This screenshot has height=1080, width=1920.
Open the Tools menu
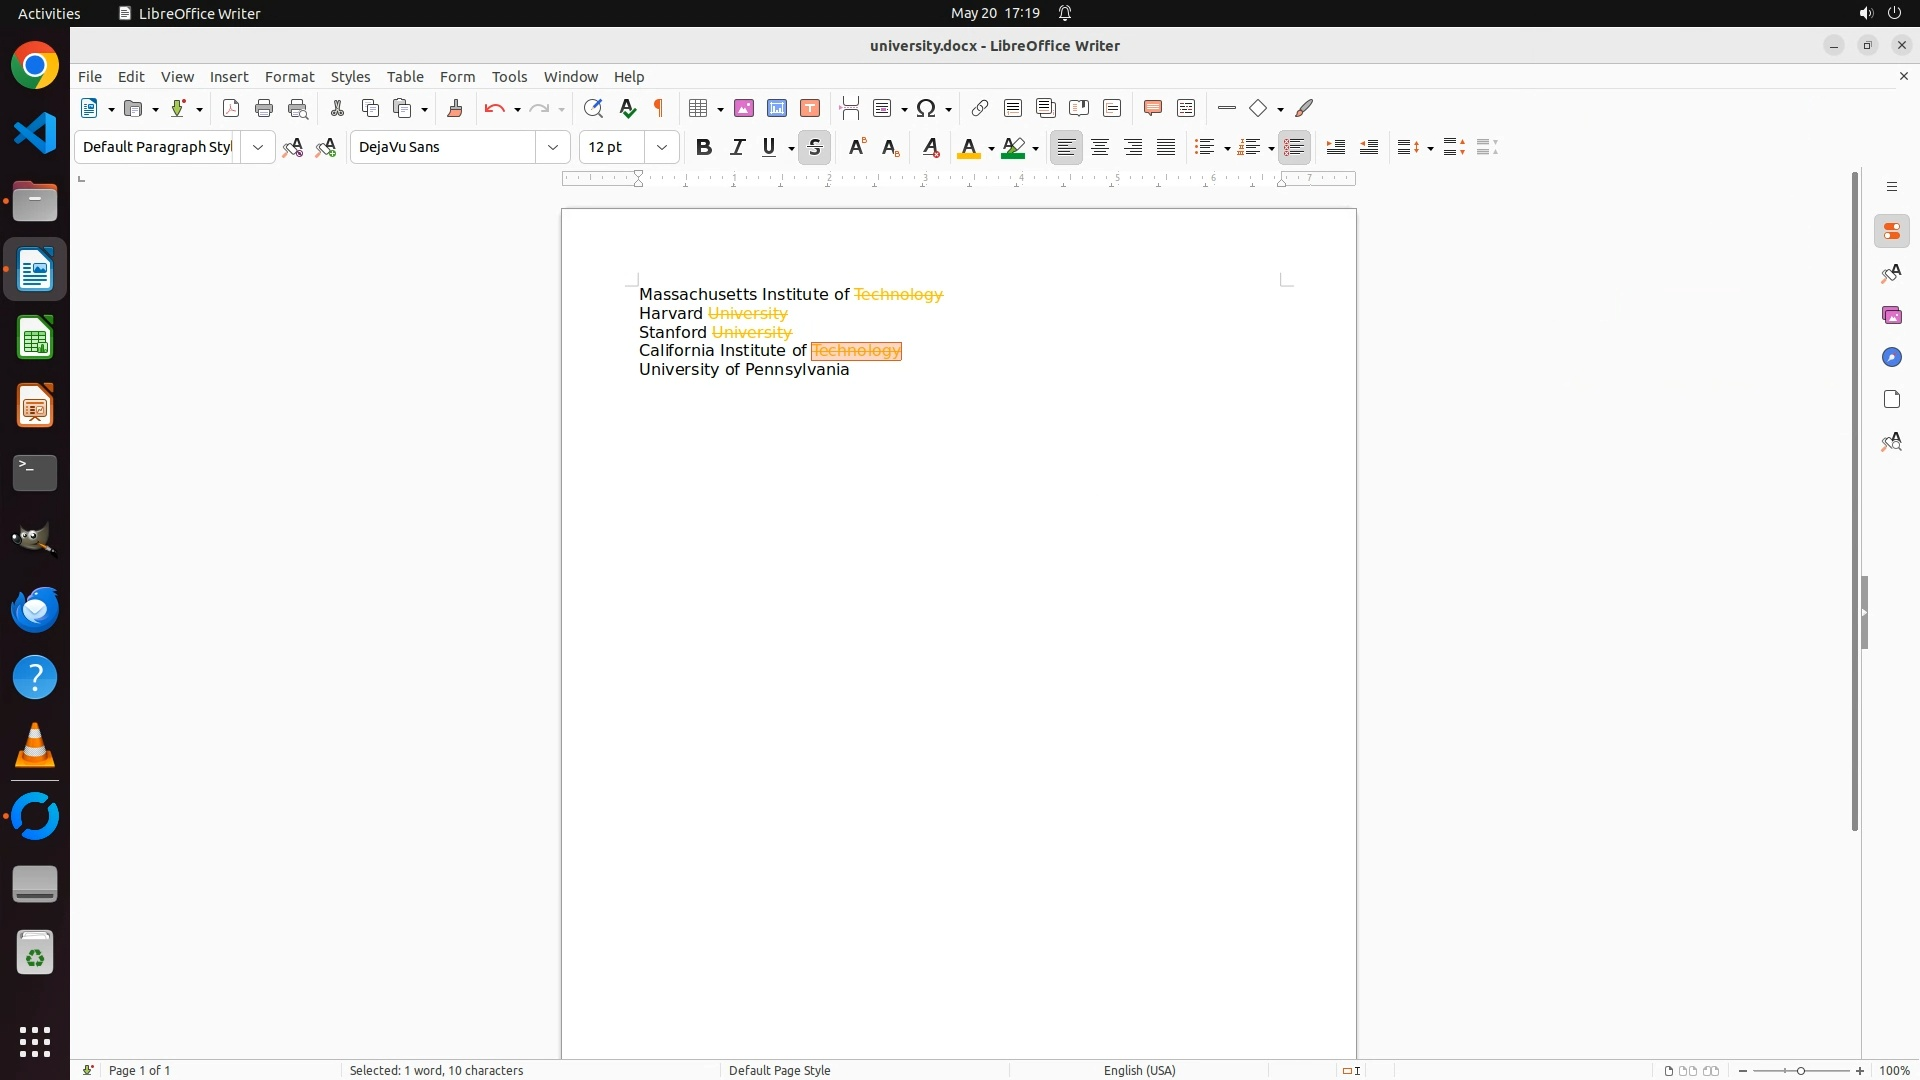(x=509, y=77)
